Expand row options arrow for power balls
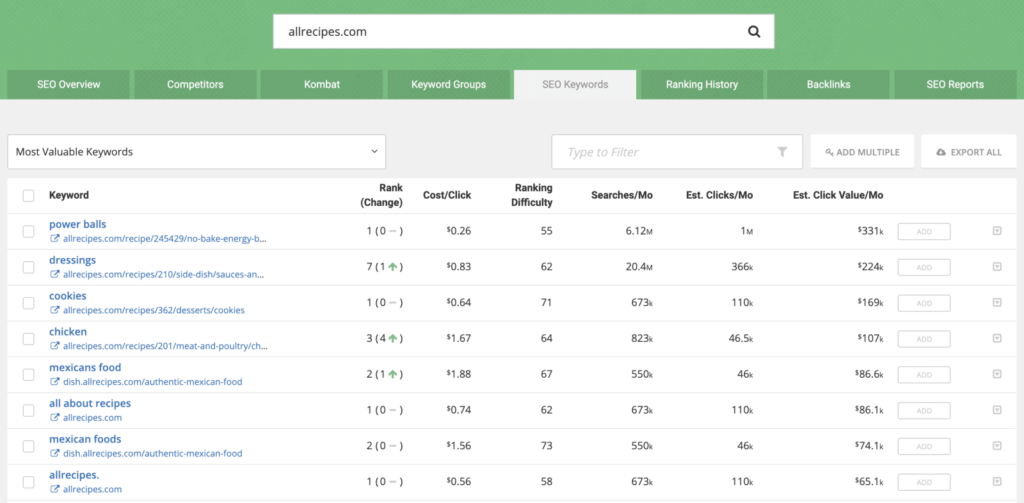Viewport: 1024px width, 503px height. click(997, 231)
